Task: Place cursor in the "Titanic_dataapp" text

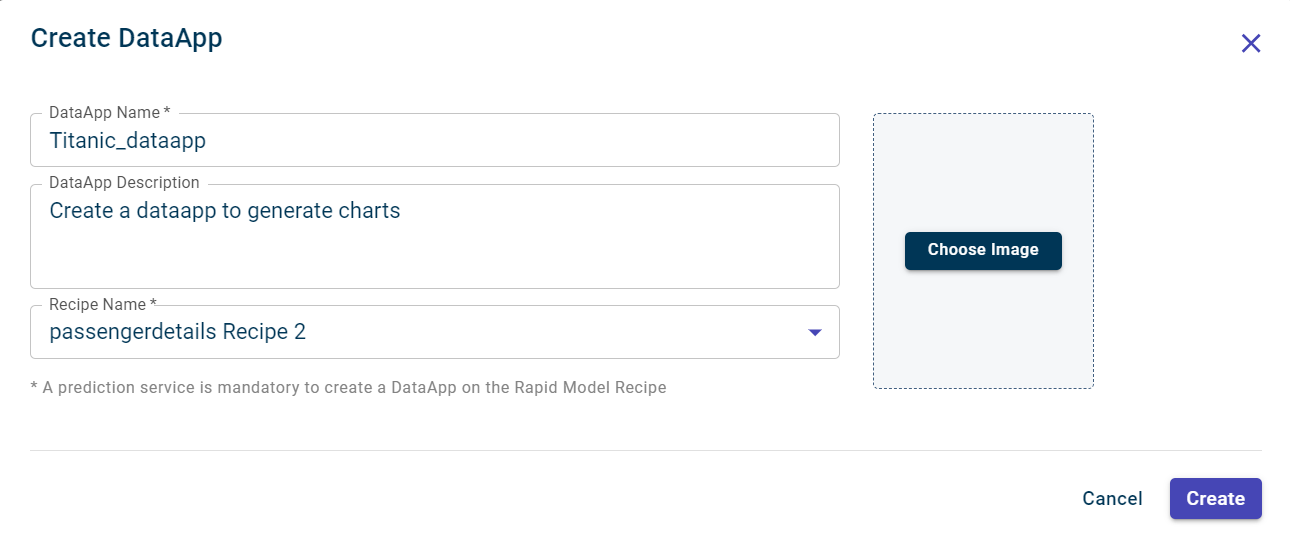Action: [127, 141]
